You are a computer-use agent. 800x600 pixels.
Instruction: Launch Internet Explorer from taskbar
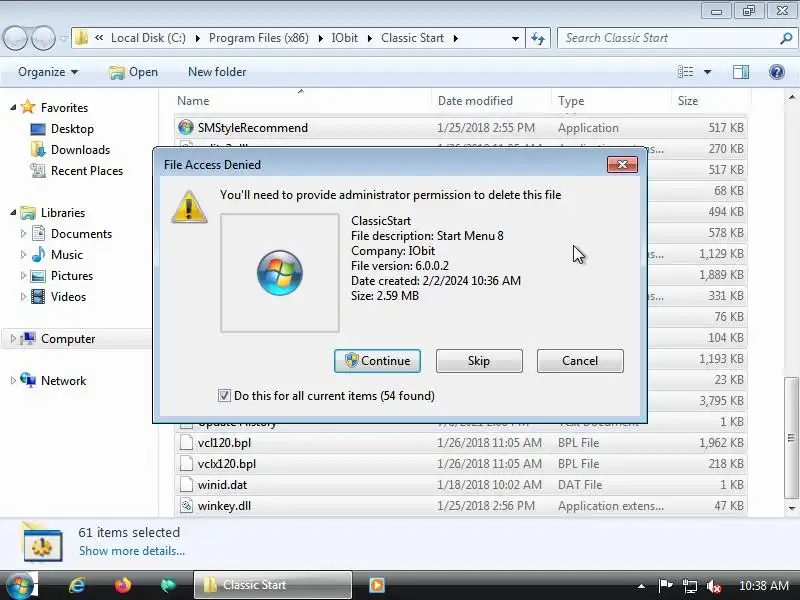(77, 585)
